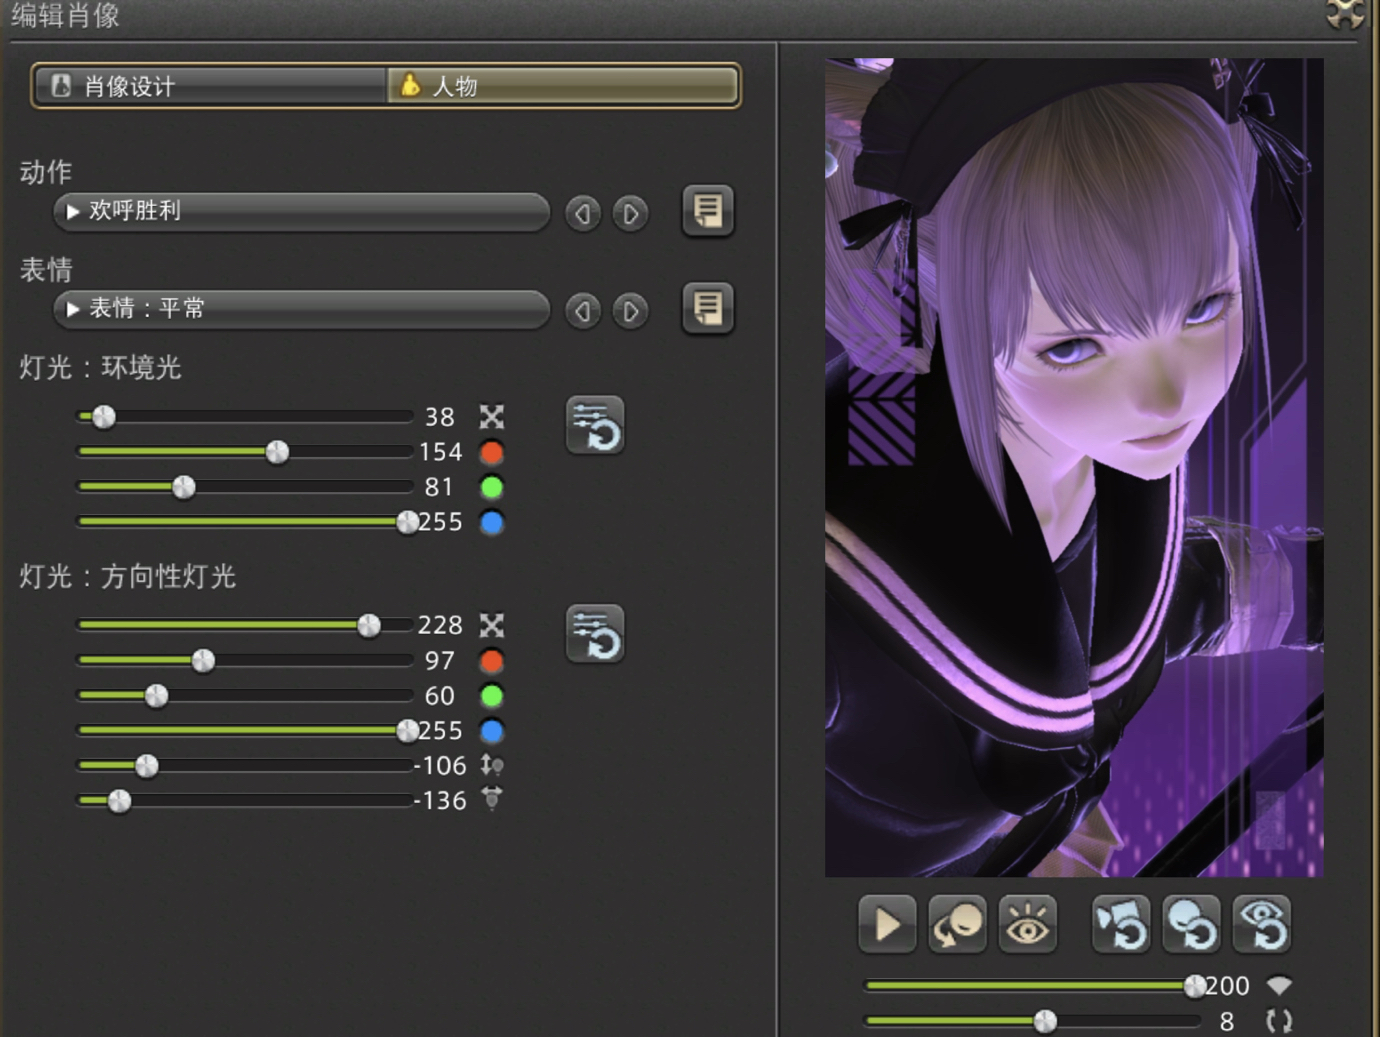This screenshot has height=1037, width=1380.
Task: Click the directional light brightness icon beside 228
Action: tap(491, 625)
